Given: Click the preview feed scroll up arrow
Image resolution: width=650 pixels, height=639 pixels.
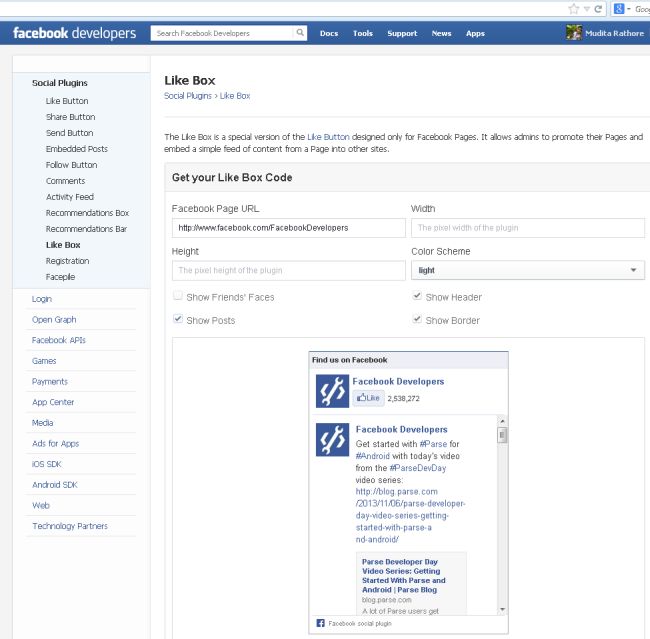Looking at the screenshot, I should [502, 421].
